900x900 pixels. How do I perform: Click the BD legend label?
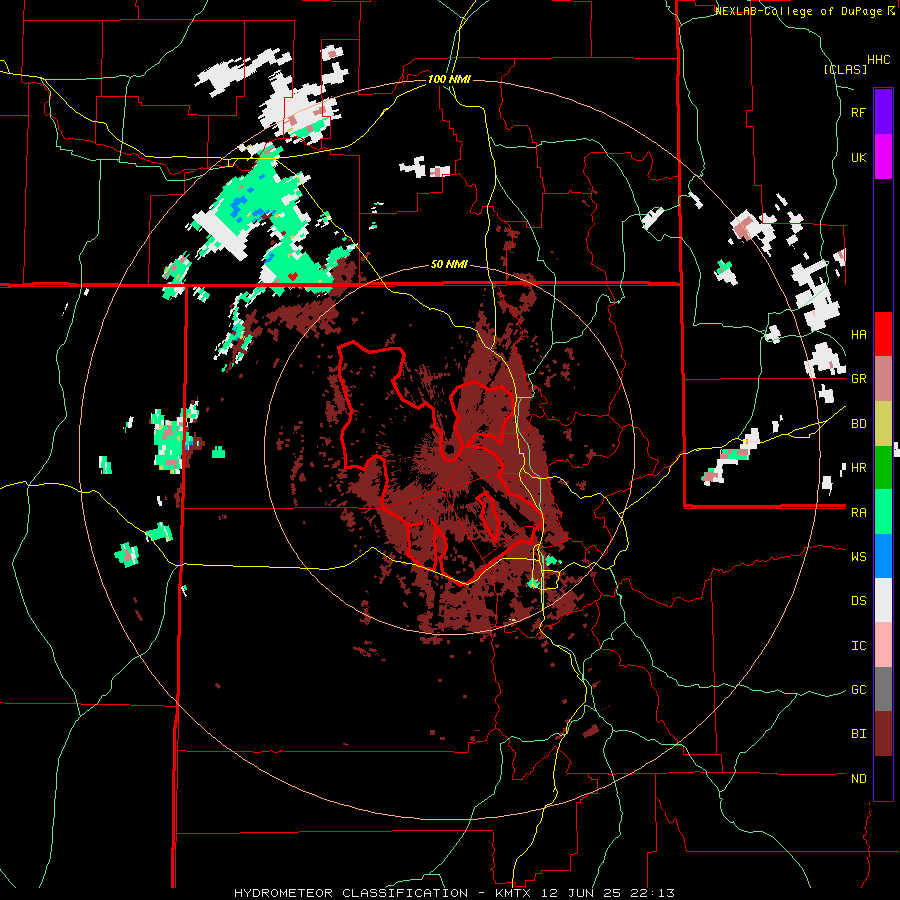pos(858,424)
